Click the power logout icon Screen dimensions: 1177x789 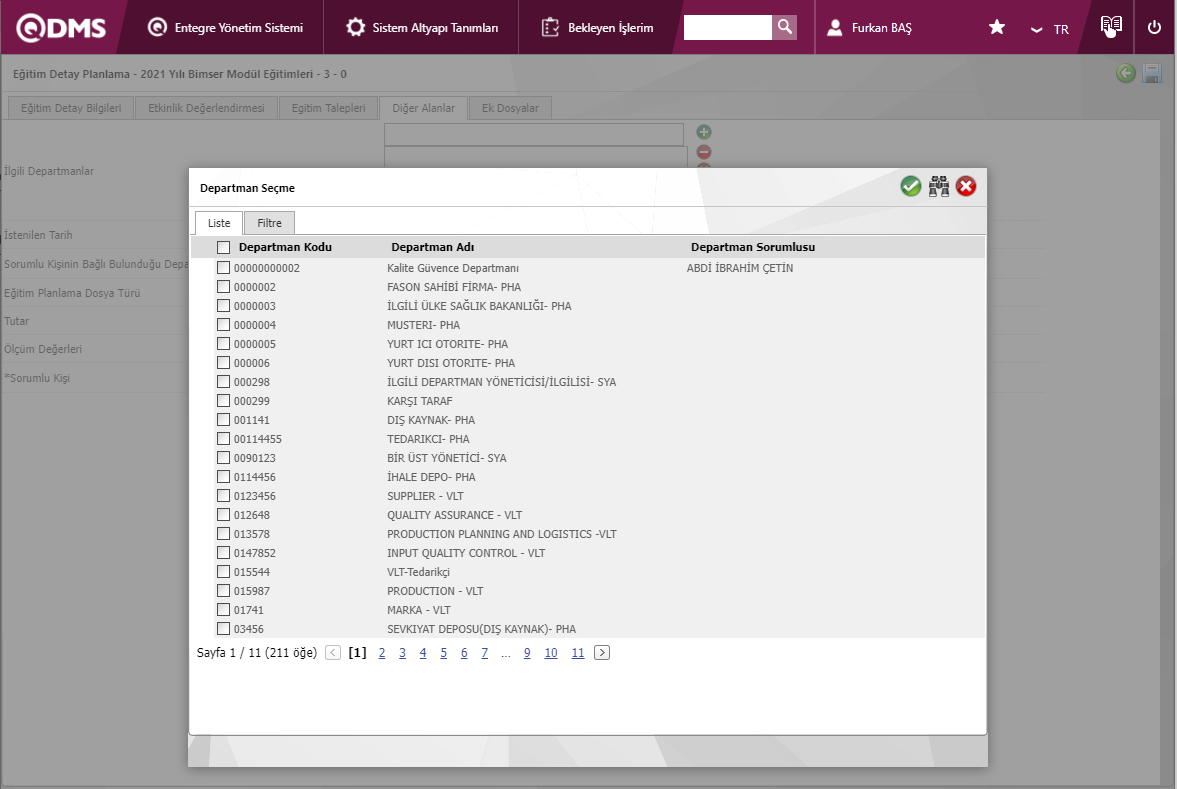(1154, 28)
